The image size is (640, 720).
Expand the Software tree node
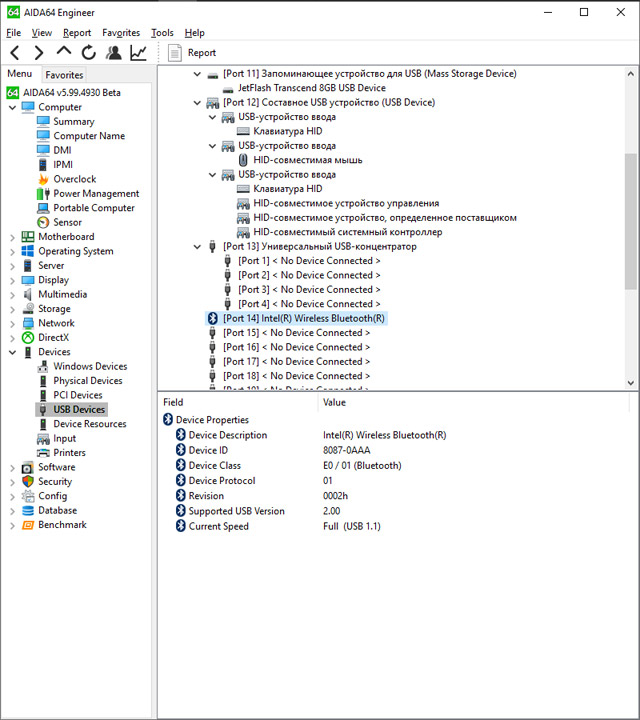pos(12,468)
